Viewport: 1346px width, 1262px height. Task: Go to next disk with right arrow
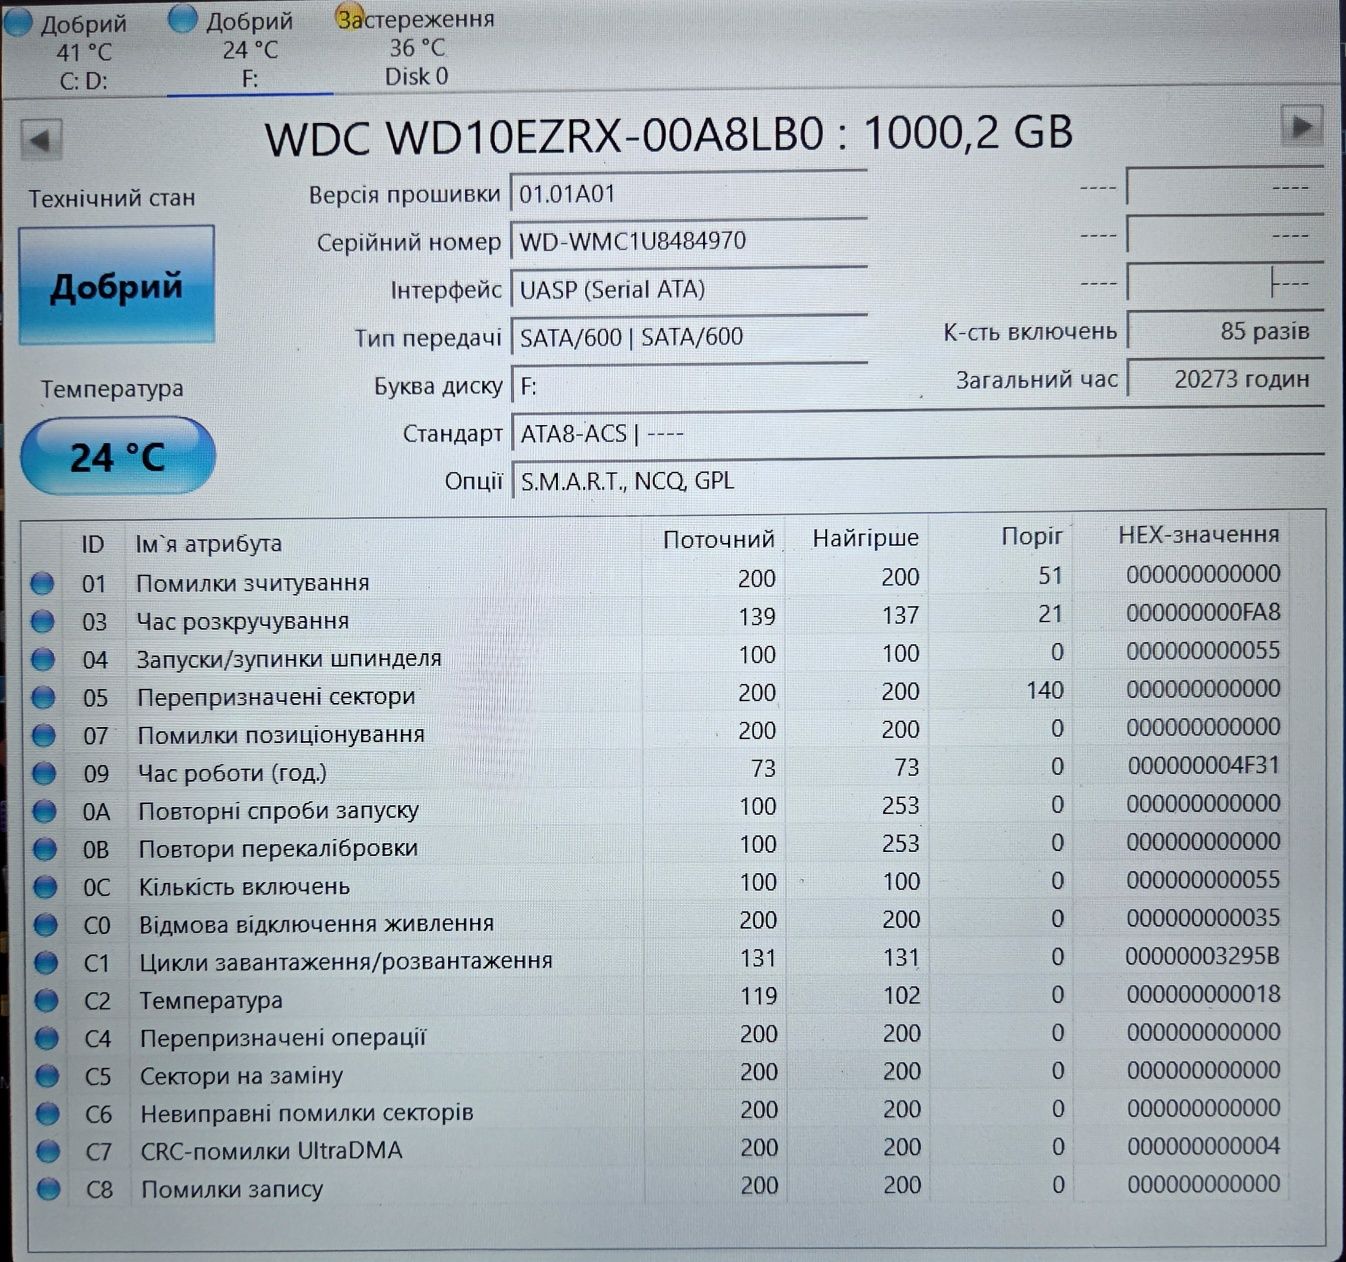(x=1302, y=126)
